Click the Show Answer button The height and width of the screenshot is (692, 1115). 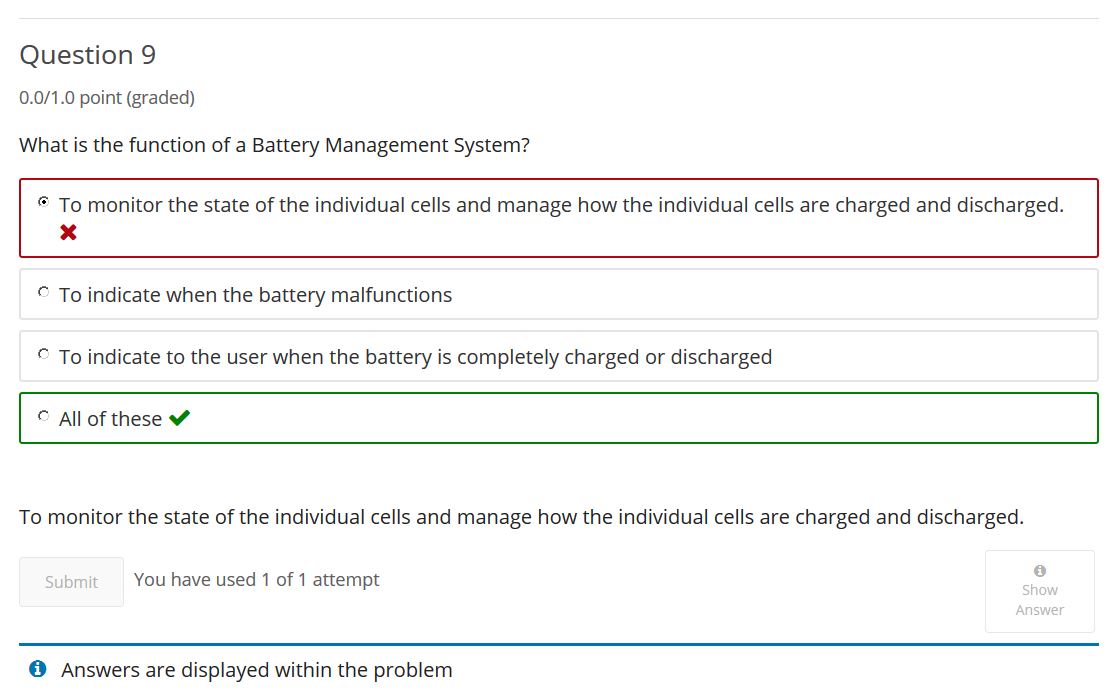coord(1040,591)
